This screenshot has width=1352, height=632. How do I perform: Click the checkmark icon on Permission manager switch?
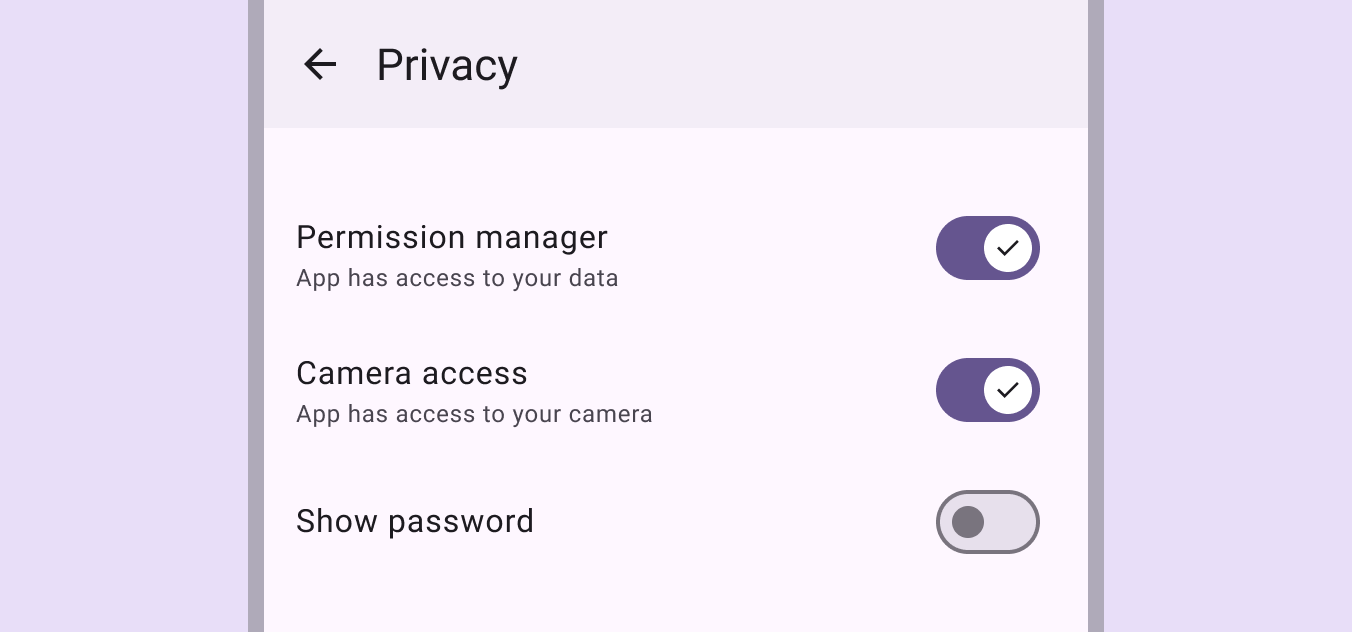pyautogui.click(x=1008, y=248)
